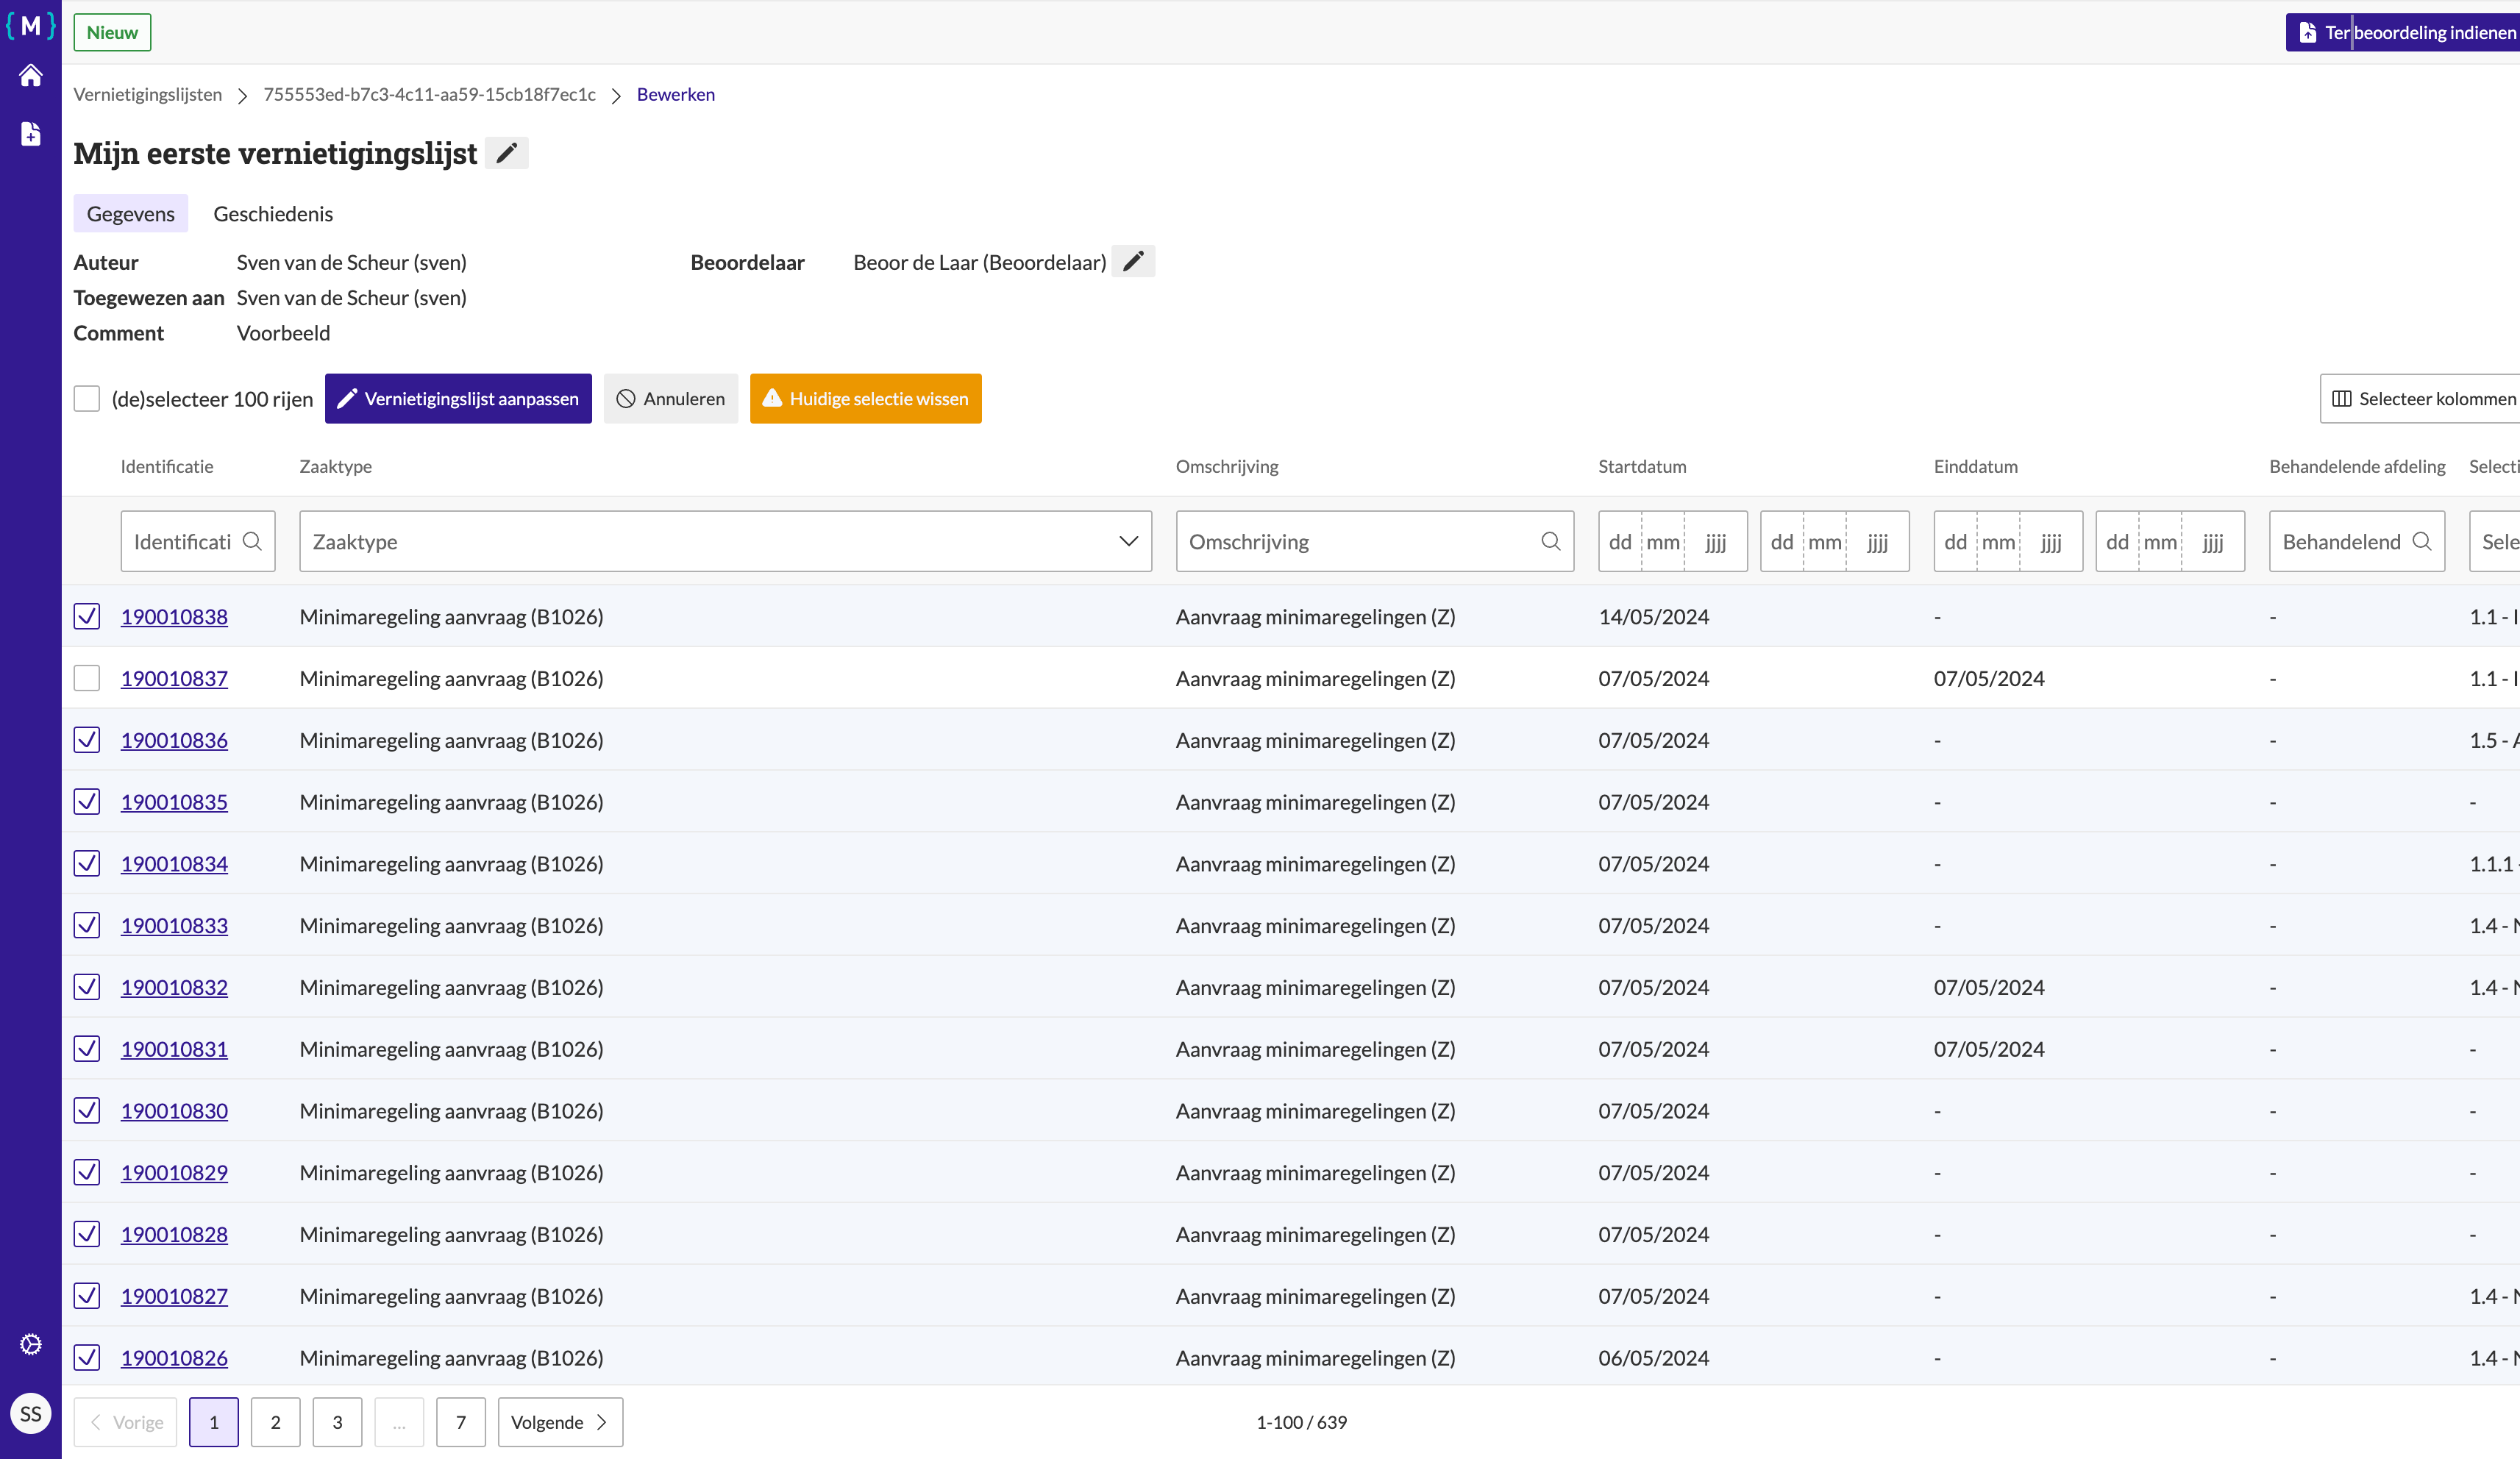Screen dimensions: 2520x1459
Task: Switch to the Gegevens tab
Action: point(131,213)
